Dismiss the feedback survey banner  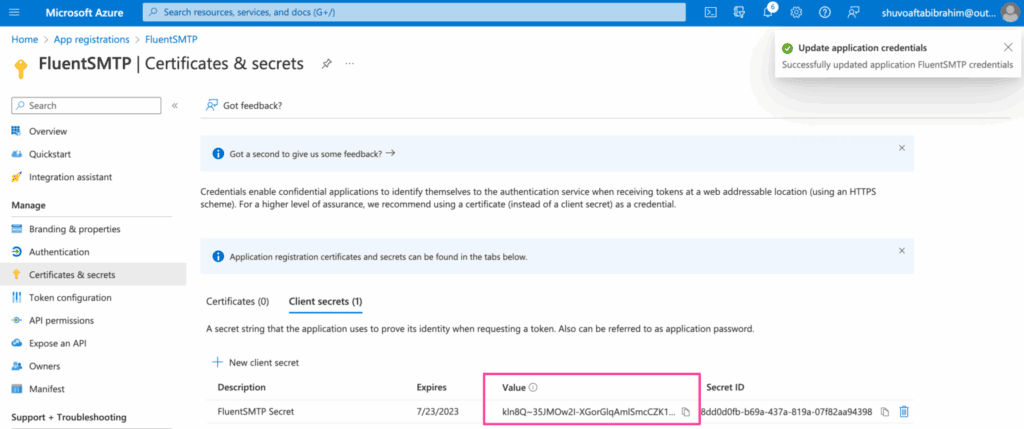[902, 148]
